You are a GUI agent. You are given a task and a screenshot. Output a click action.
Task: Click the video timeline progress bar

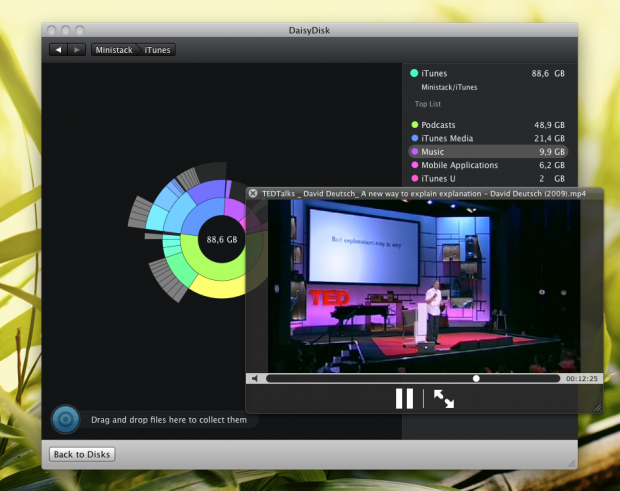coord(413,378)
